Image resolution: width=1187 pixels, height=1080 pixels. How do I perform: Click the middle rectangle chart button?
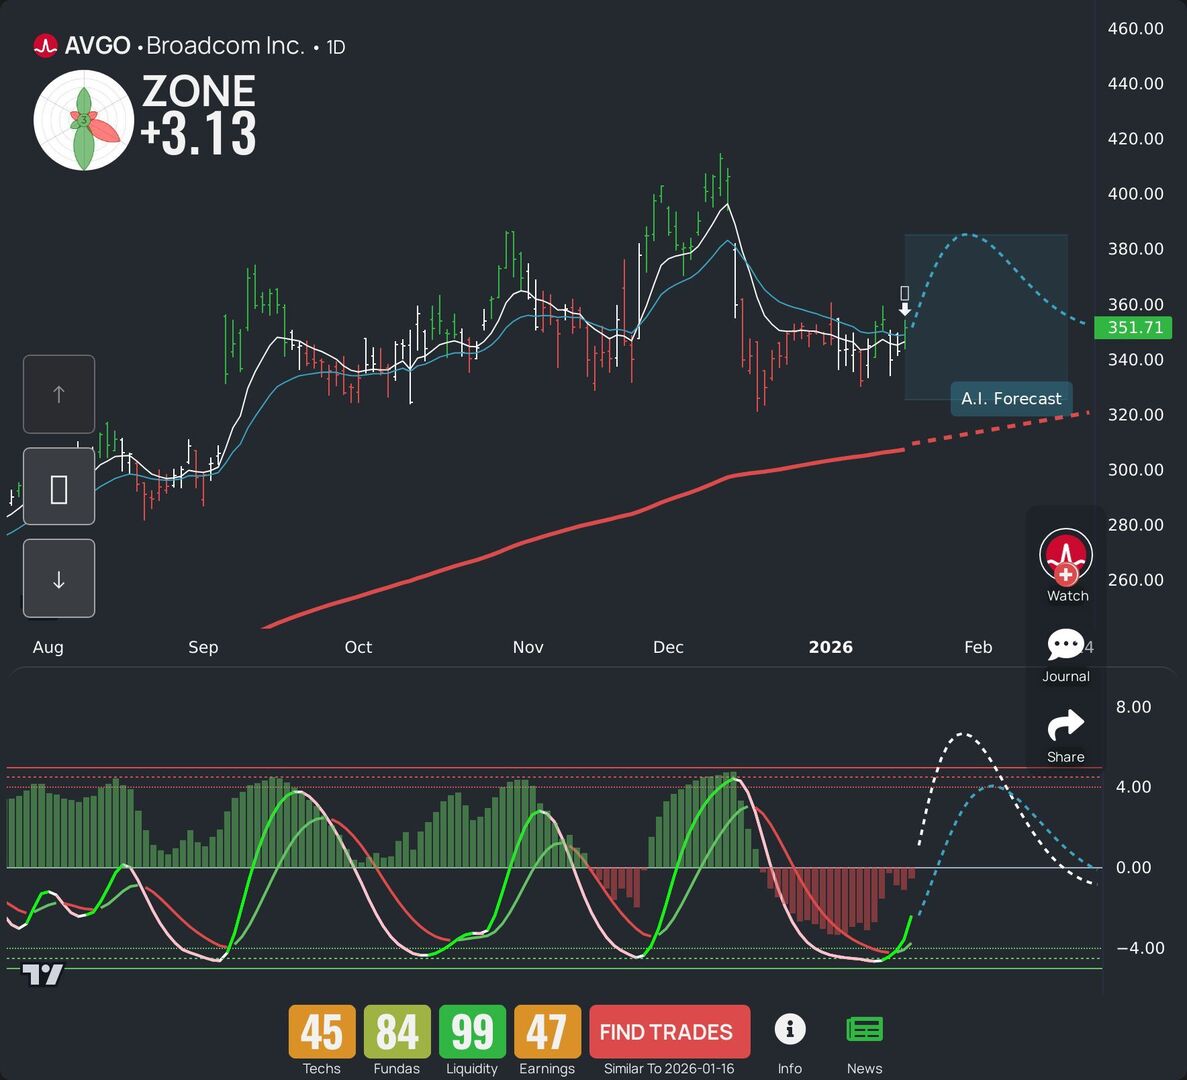tap(59, 487)
